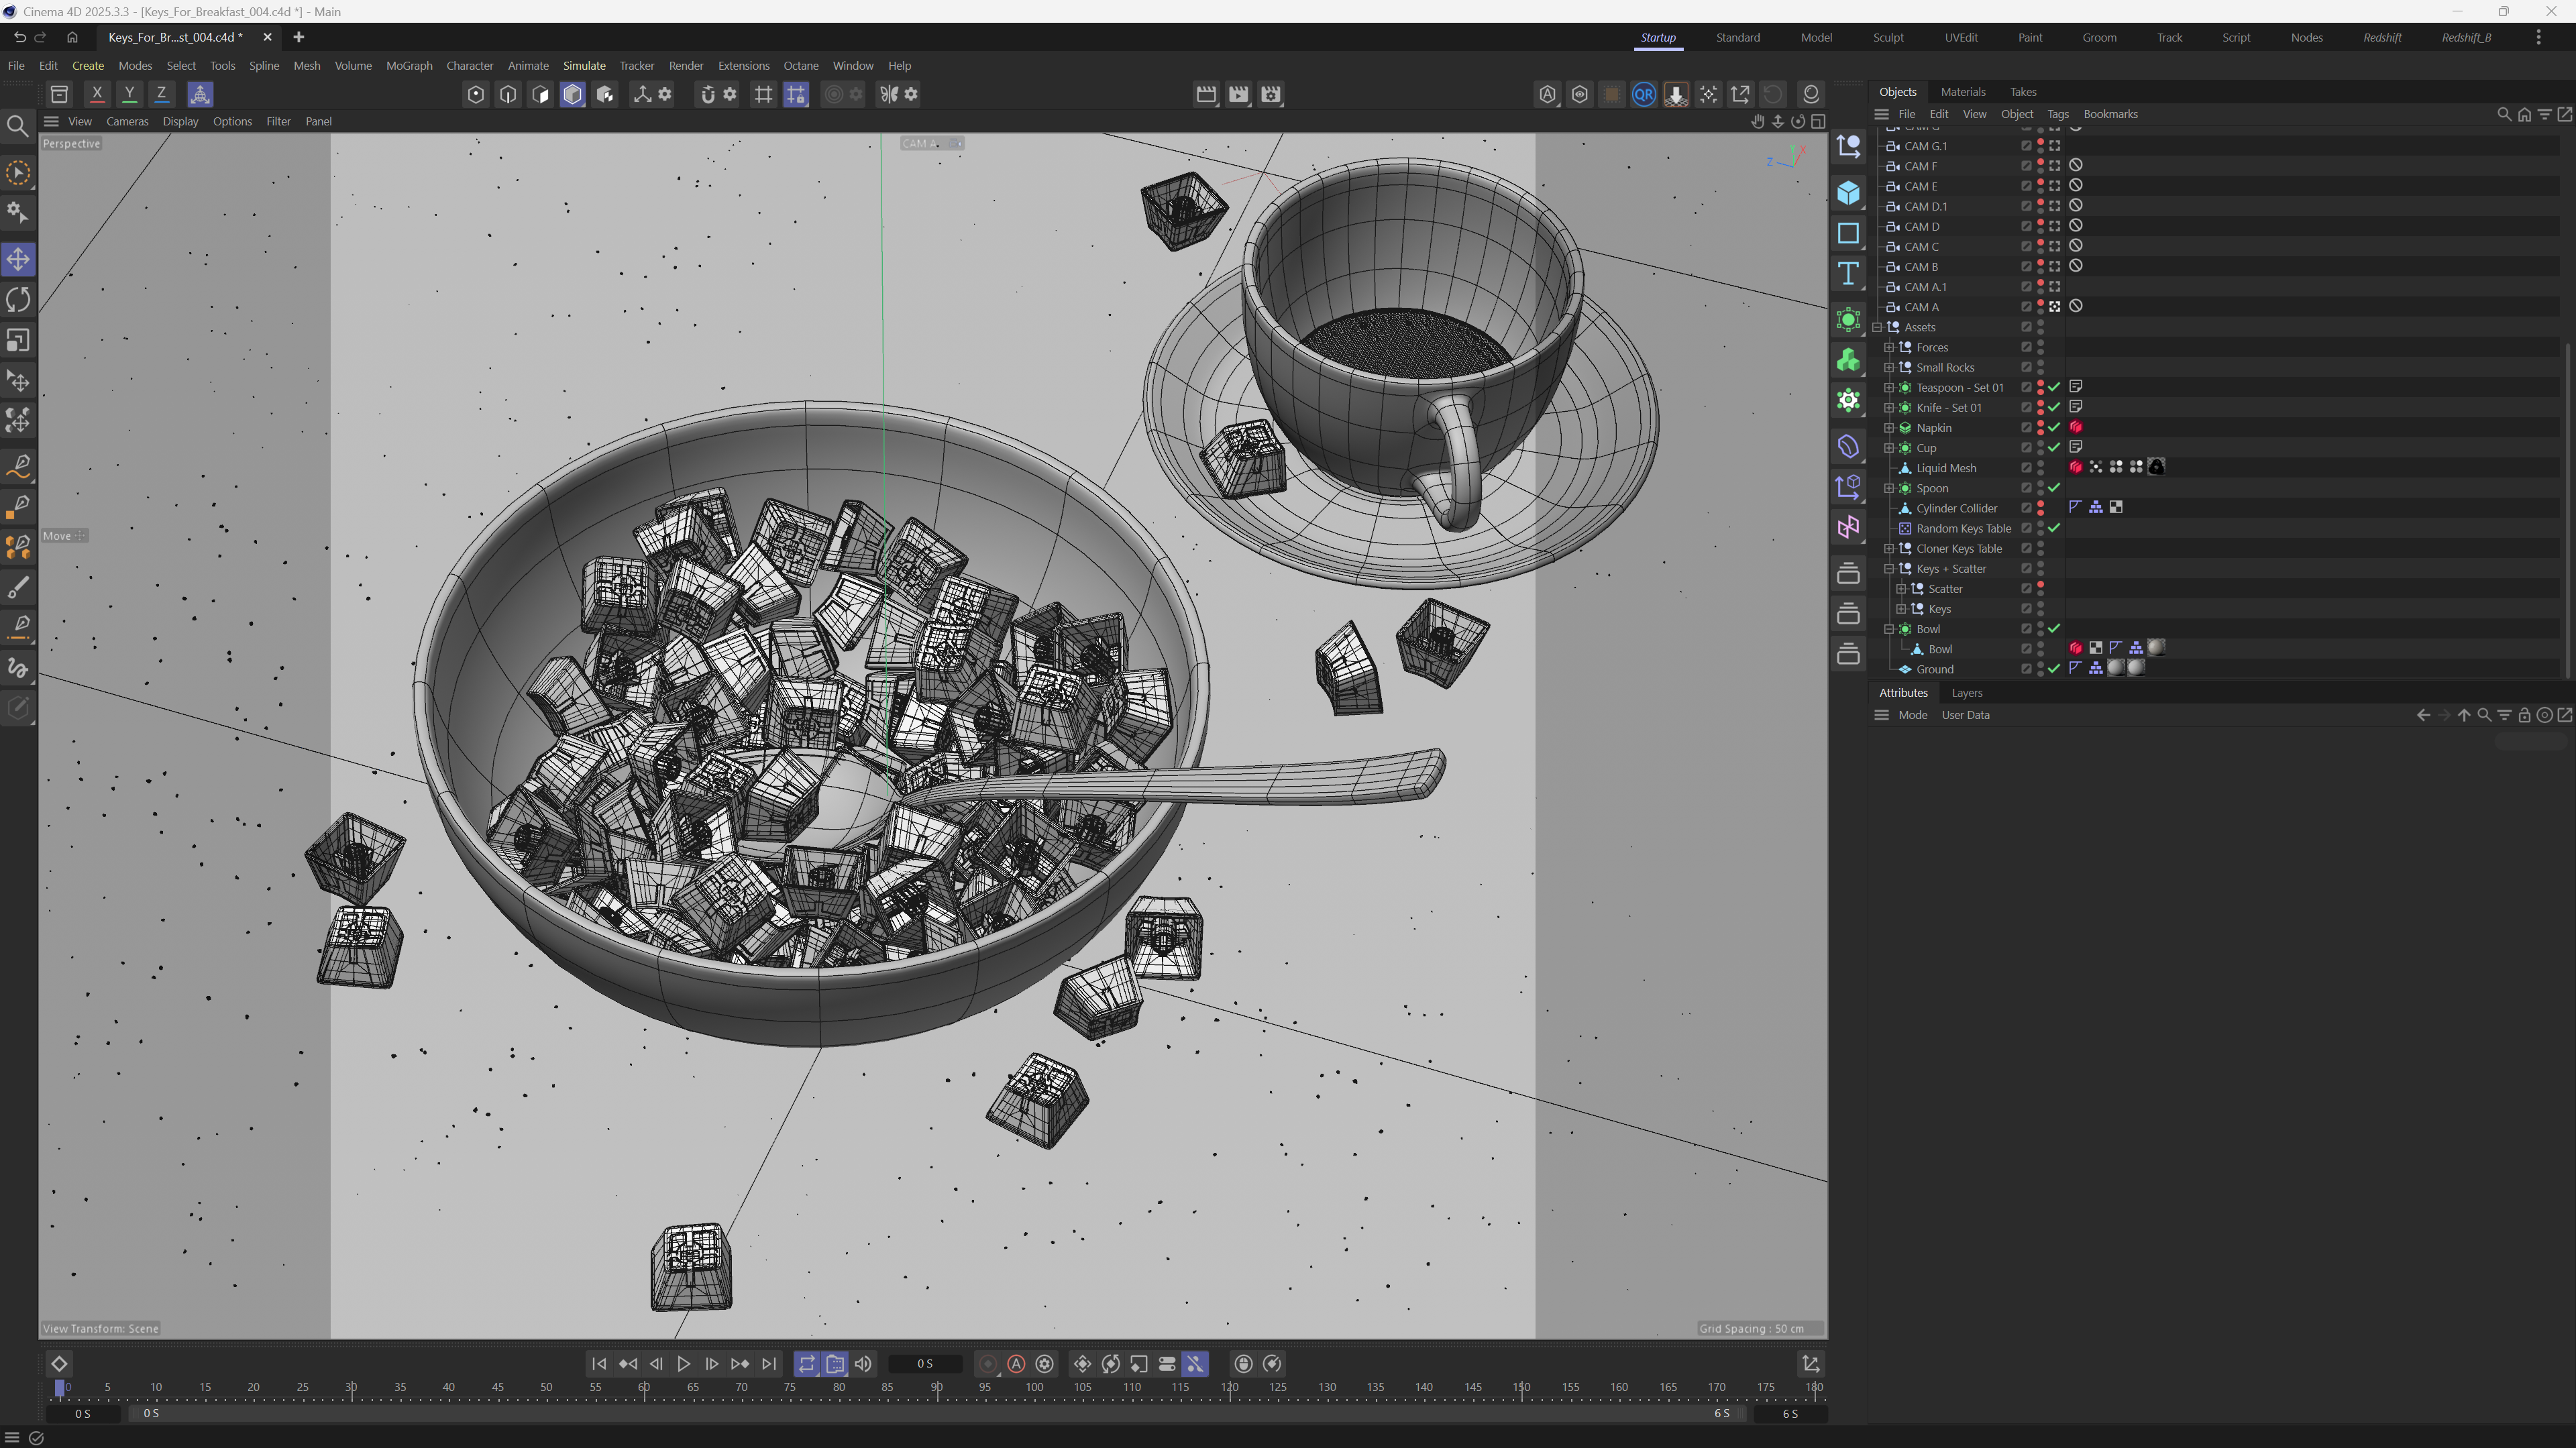
Task: Click the Live Selection tool icon
Action: pos(18,173)
